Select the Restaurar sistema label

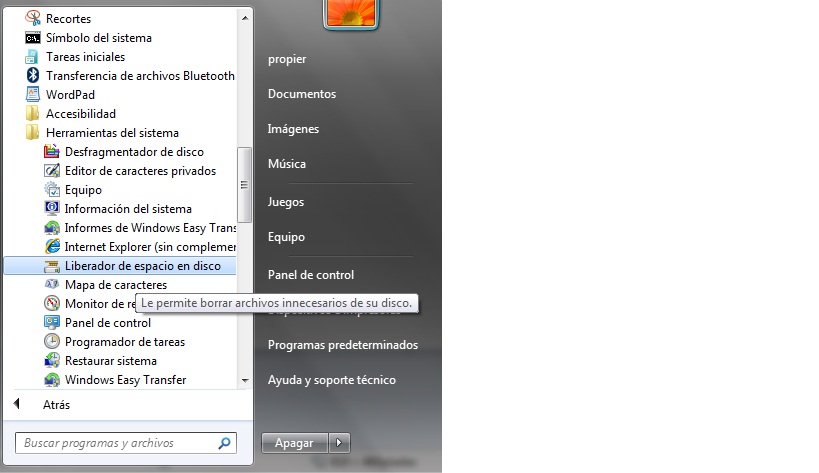click(x=111, y=361)
